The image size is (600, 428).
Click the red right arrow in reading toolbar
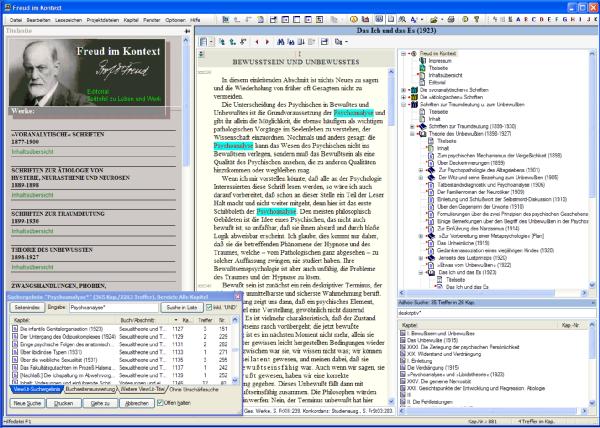point(267,42)
